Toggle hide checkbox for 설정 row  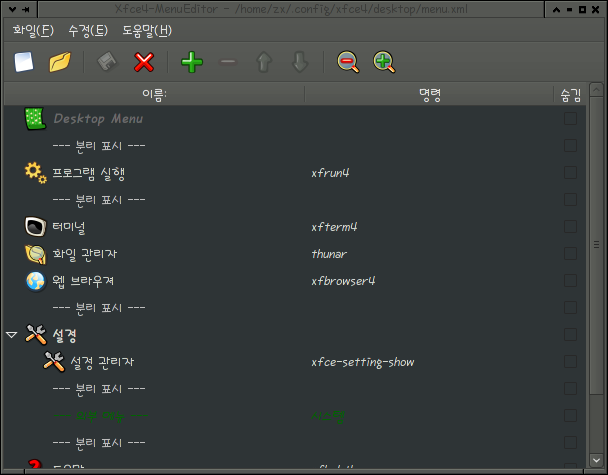(x=570, y=335)
